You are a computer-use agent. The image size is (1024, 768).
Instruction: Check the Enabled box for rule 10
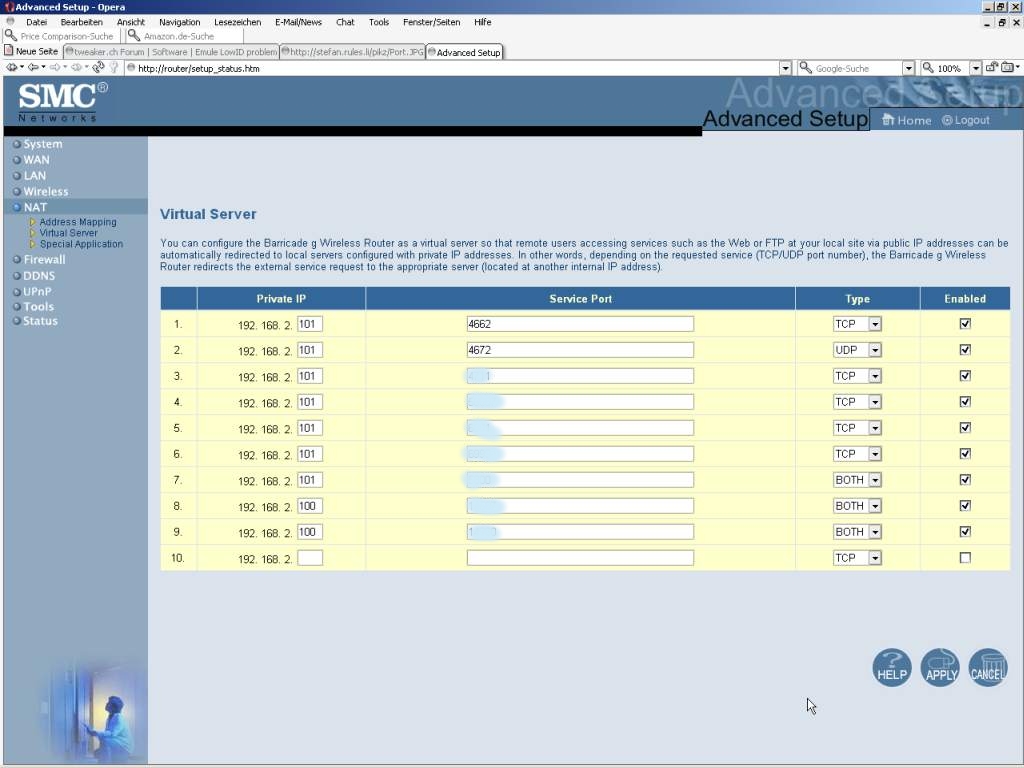[x=965, y=558]
